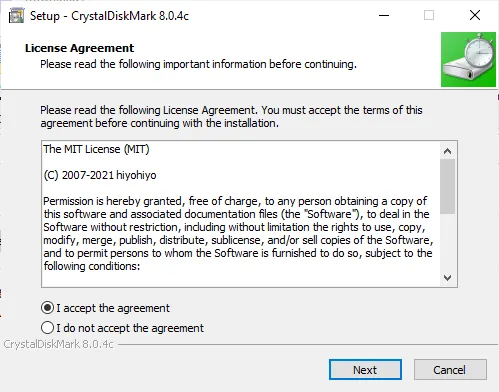The width and height of the screenshot is (499, 392).
Task: Click the 2007-2021 hiyohiyo copyright line
Action: (100, 175)
